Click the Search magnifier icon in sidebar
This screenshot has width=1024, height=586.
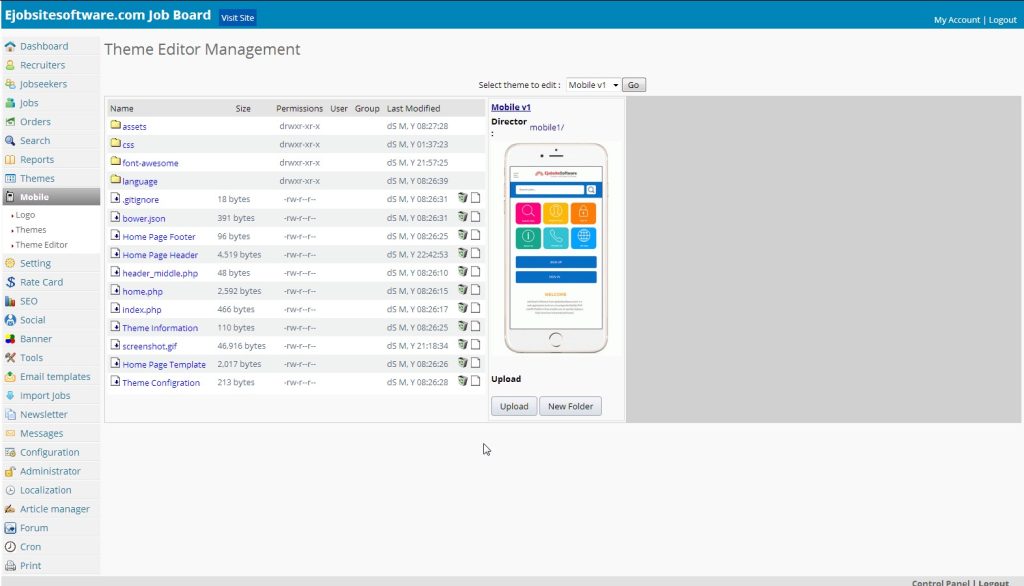pyautogui.click(x=10, y=140)
